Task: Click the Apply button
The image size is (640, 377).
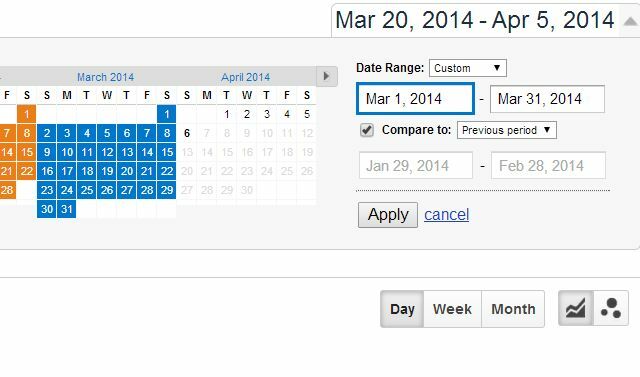Action: coord(388,215)
